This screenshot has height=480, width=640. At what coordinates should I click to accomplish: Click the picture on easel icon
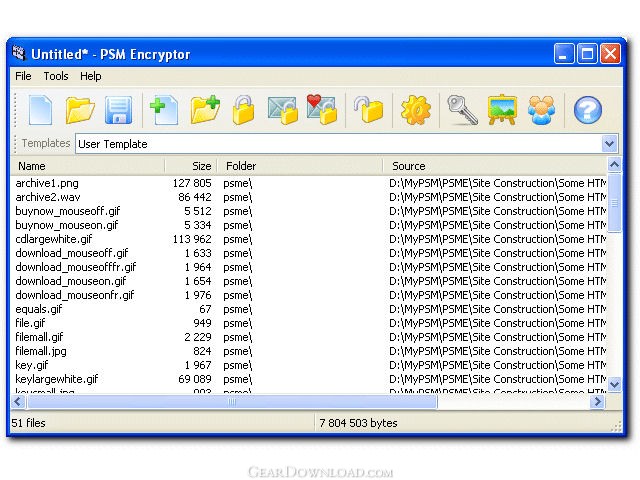[502, 109]
